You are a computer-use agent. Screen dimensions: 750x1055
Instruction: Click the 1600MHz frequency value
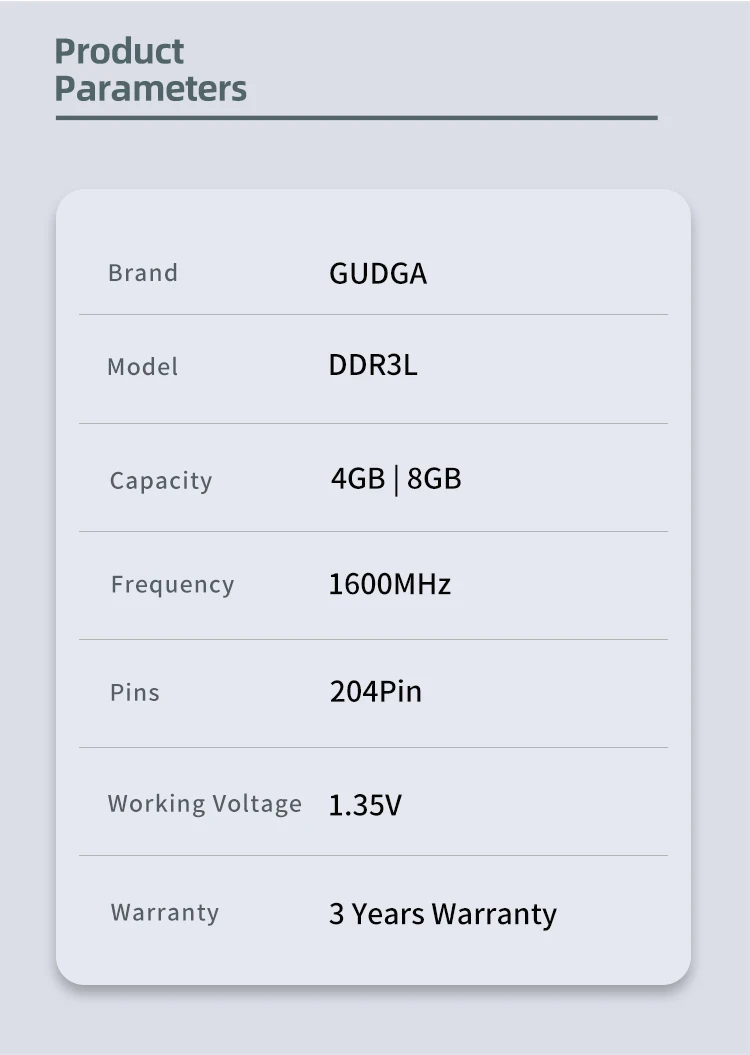click(x=390, y=584)
